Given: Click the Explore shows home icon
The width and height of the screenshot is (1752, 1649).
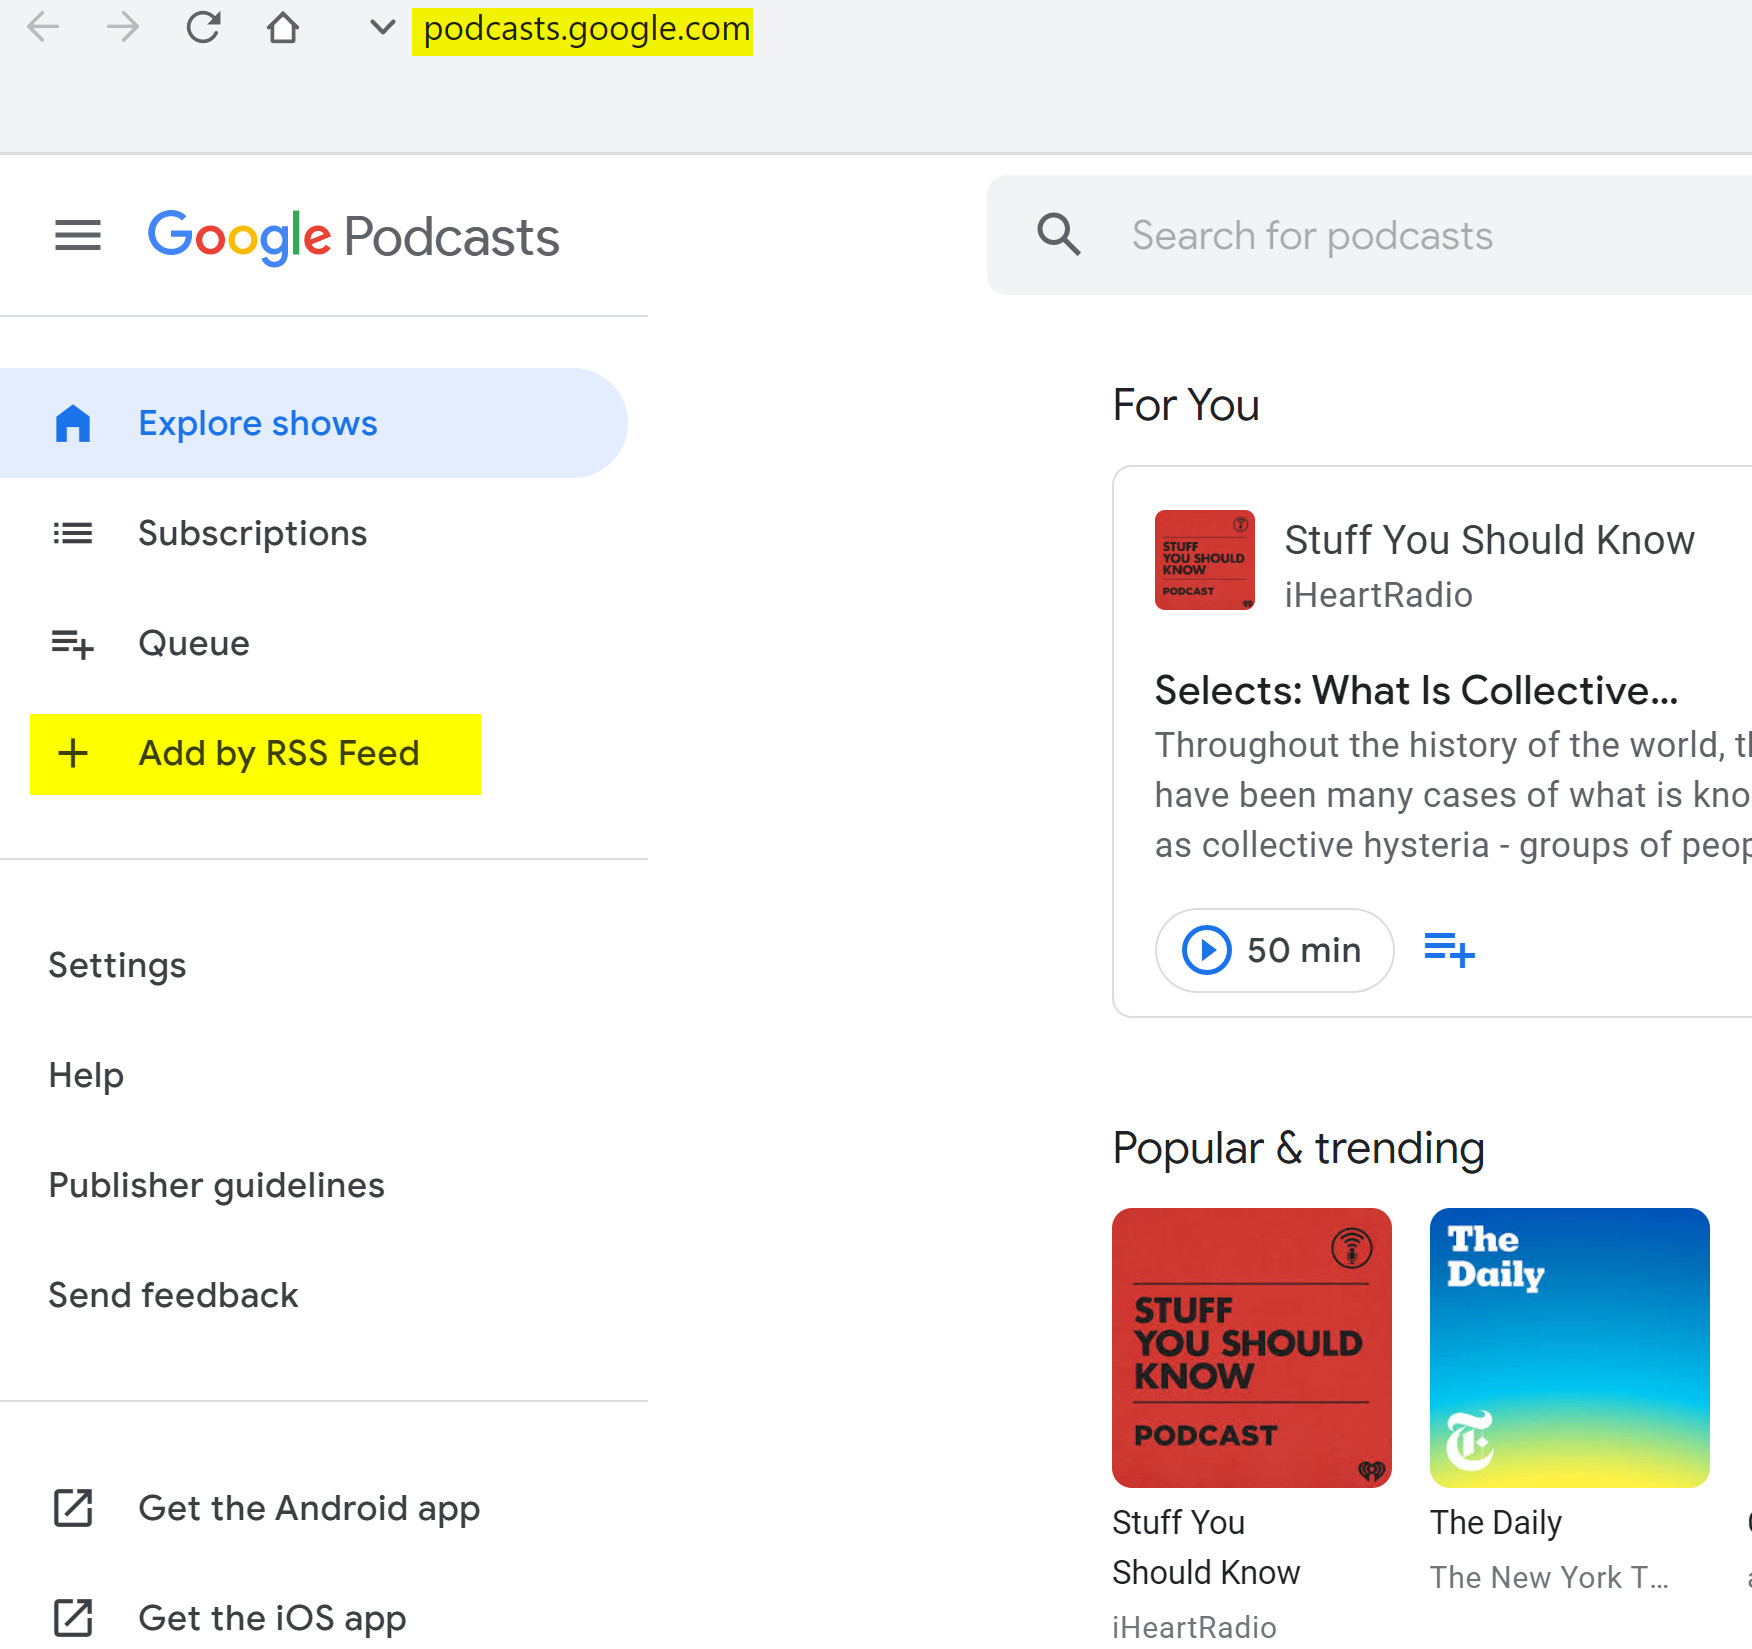Looking at the screenshot, I should coord(73,423).
